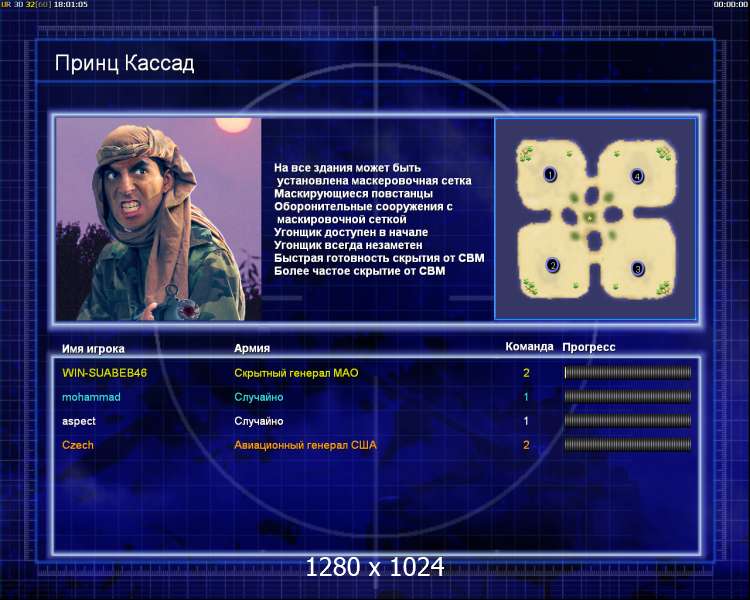Viewport: 750px width, 600px height.
Task: Click team number for Czech
Action: click(526, 445)
